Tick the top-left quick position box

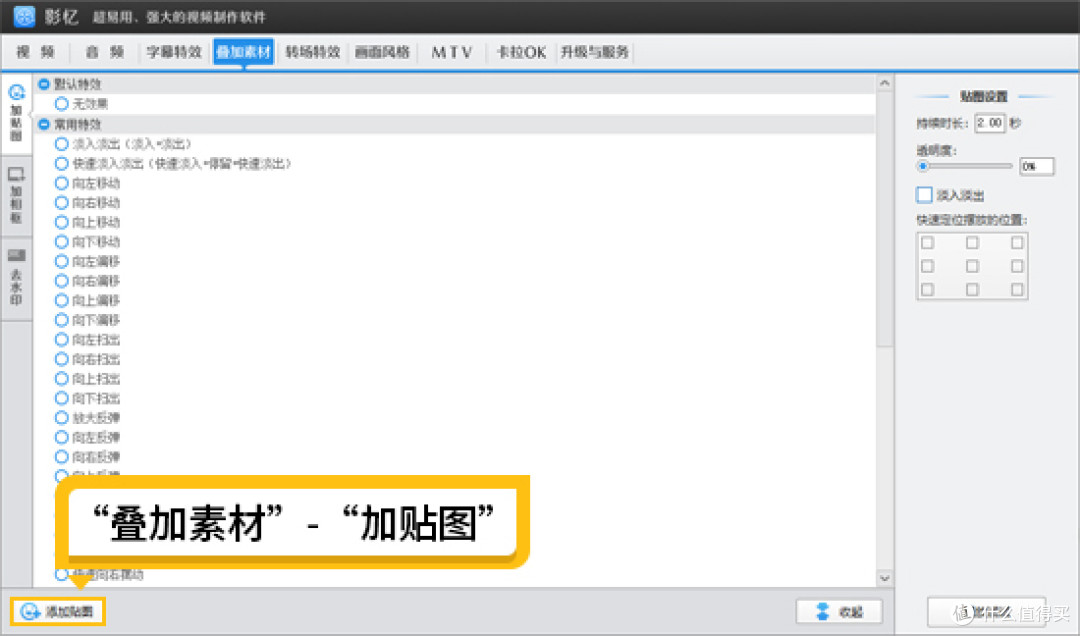pos(928,243)
